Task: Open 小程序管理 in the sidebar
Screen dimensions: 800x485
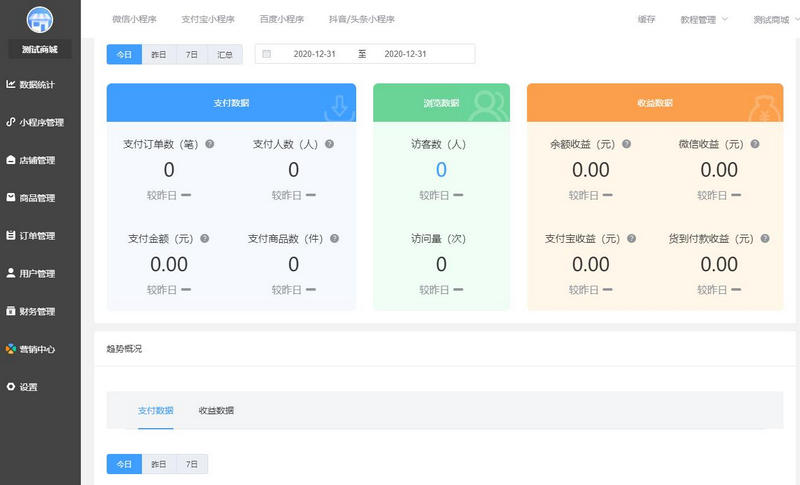Action: [x=41, y=122]
